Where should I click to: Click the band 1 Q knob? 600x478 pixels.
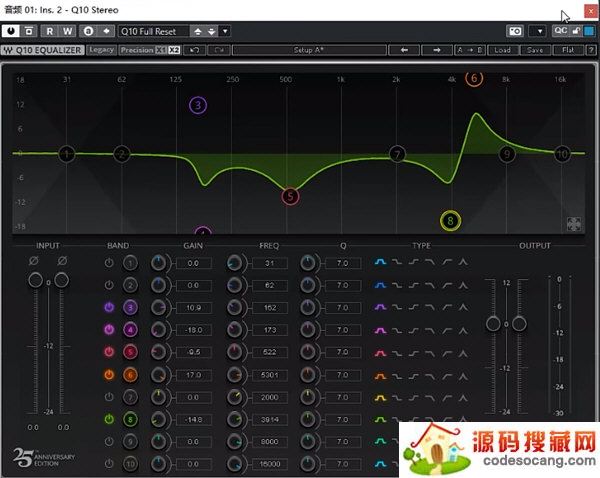pos(308,263)
